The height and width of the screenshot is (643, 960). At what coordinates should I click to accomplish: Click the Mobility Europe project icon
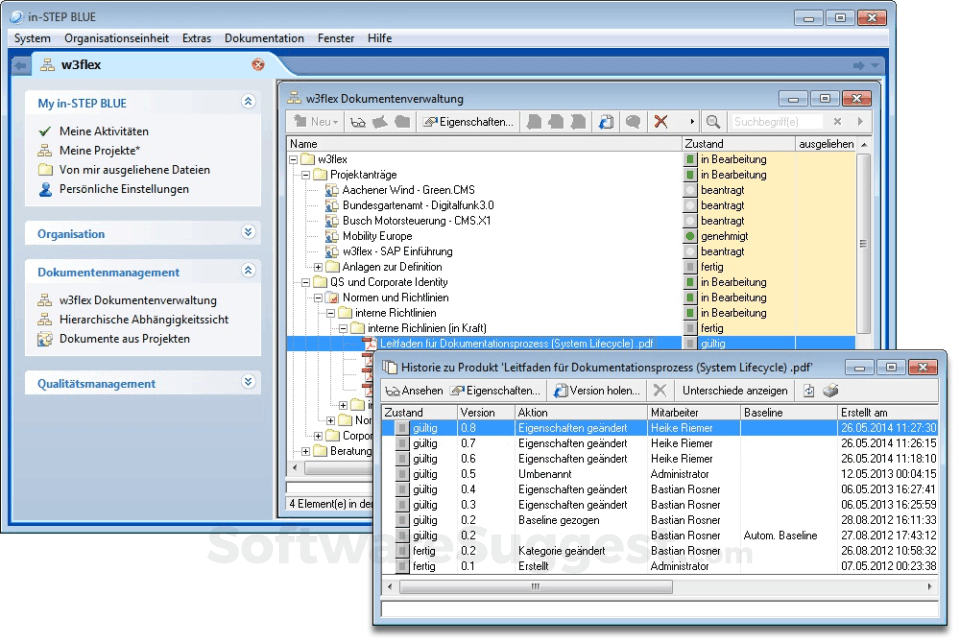(332, 236)
